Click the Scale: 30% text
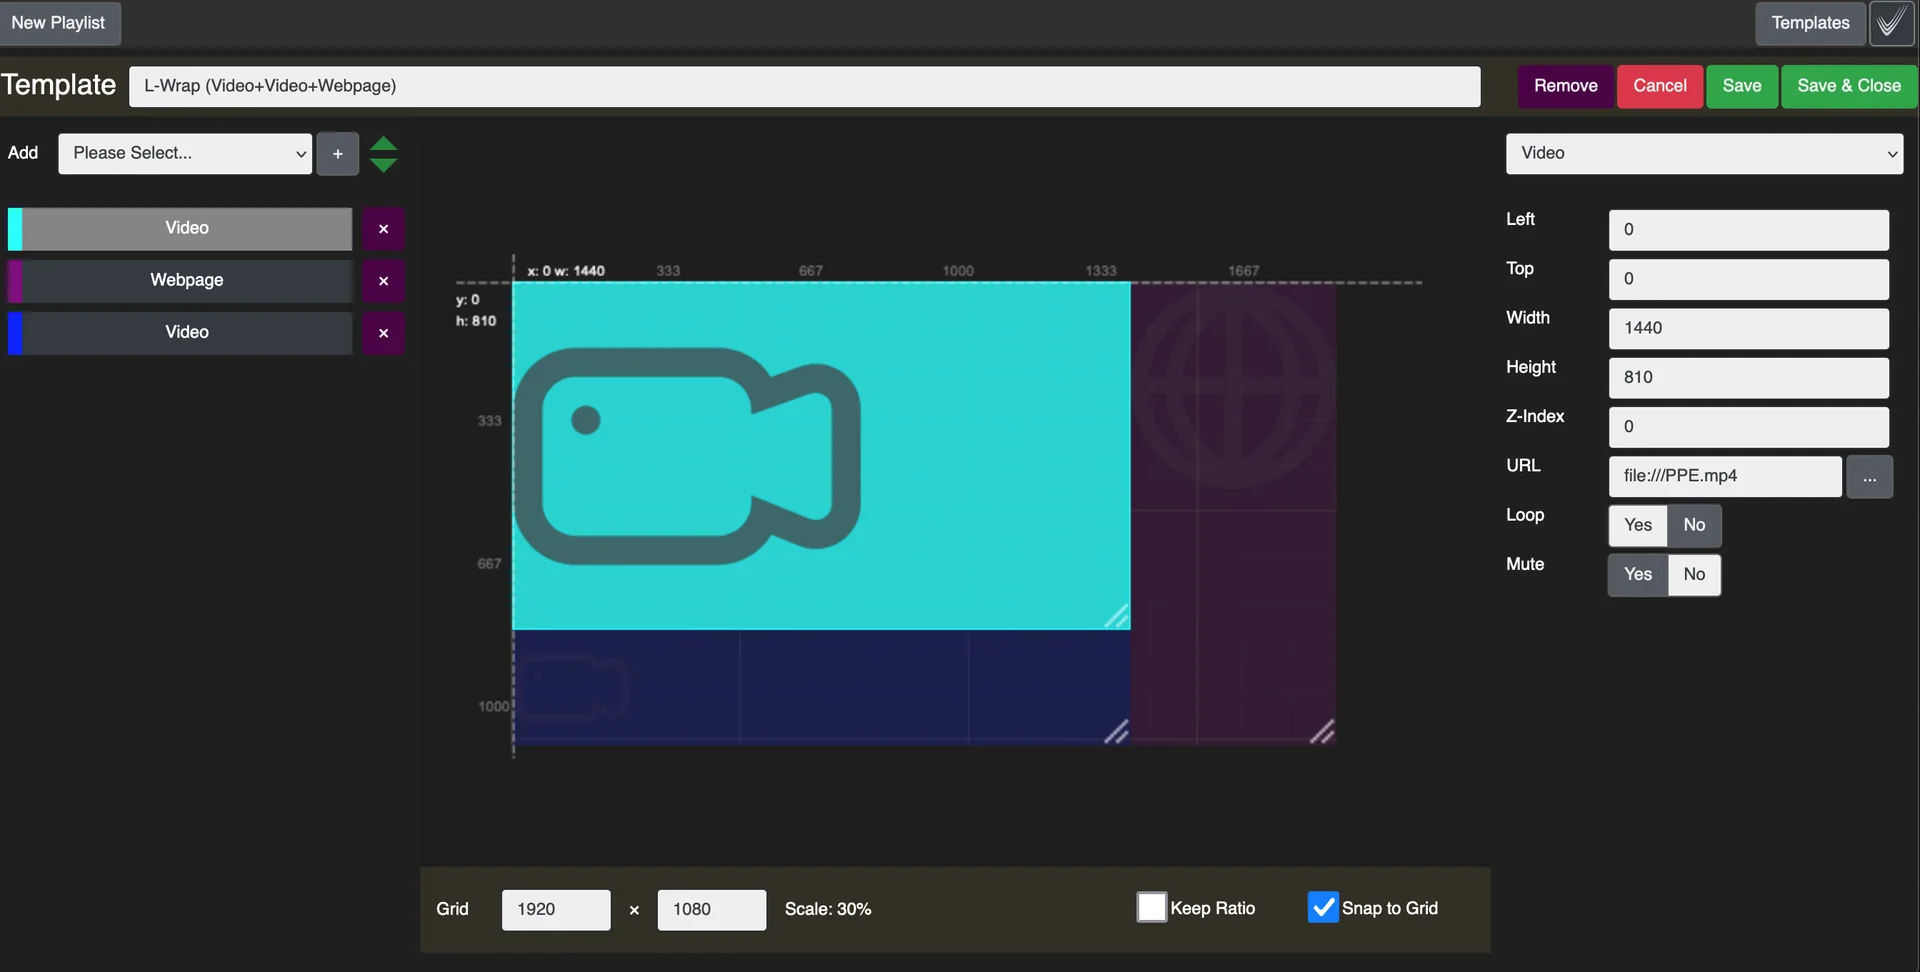The height and width of the screenshot is (972, 1920). click(x=828, y=910)
